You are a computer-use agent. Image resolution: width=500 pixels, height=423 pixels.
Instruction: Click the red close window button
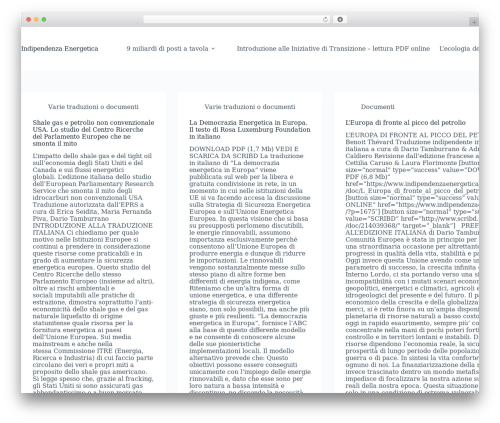[x=29, y=19]
